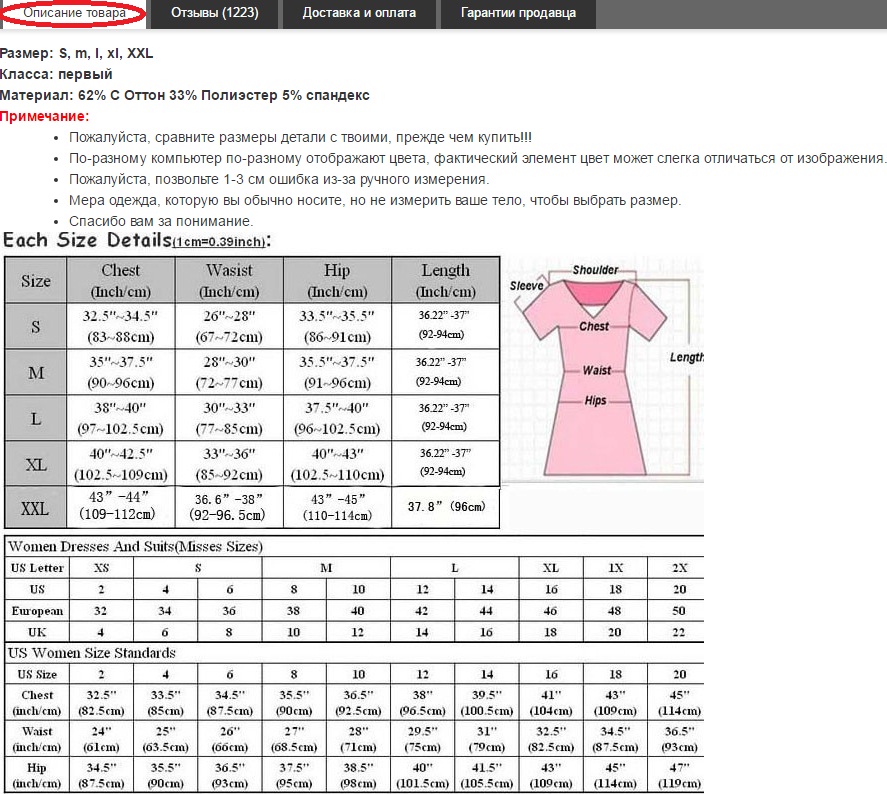887x794 pixels.
Task: Click the Shoulder label on dress diagram
Action: click(x=595, y=270)
